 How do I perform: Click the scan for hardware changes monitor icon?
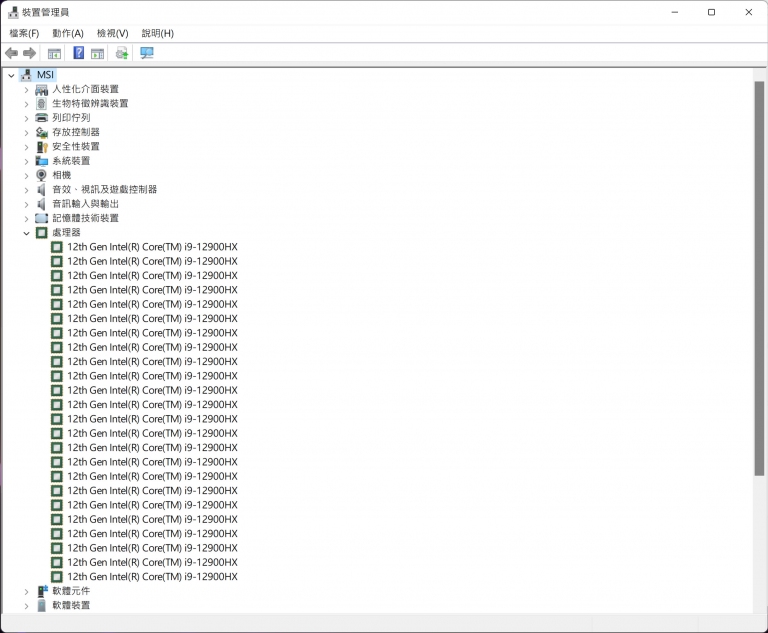[x=147, y=53]
